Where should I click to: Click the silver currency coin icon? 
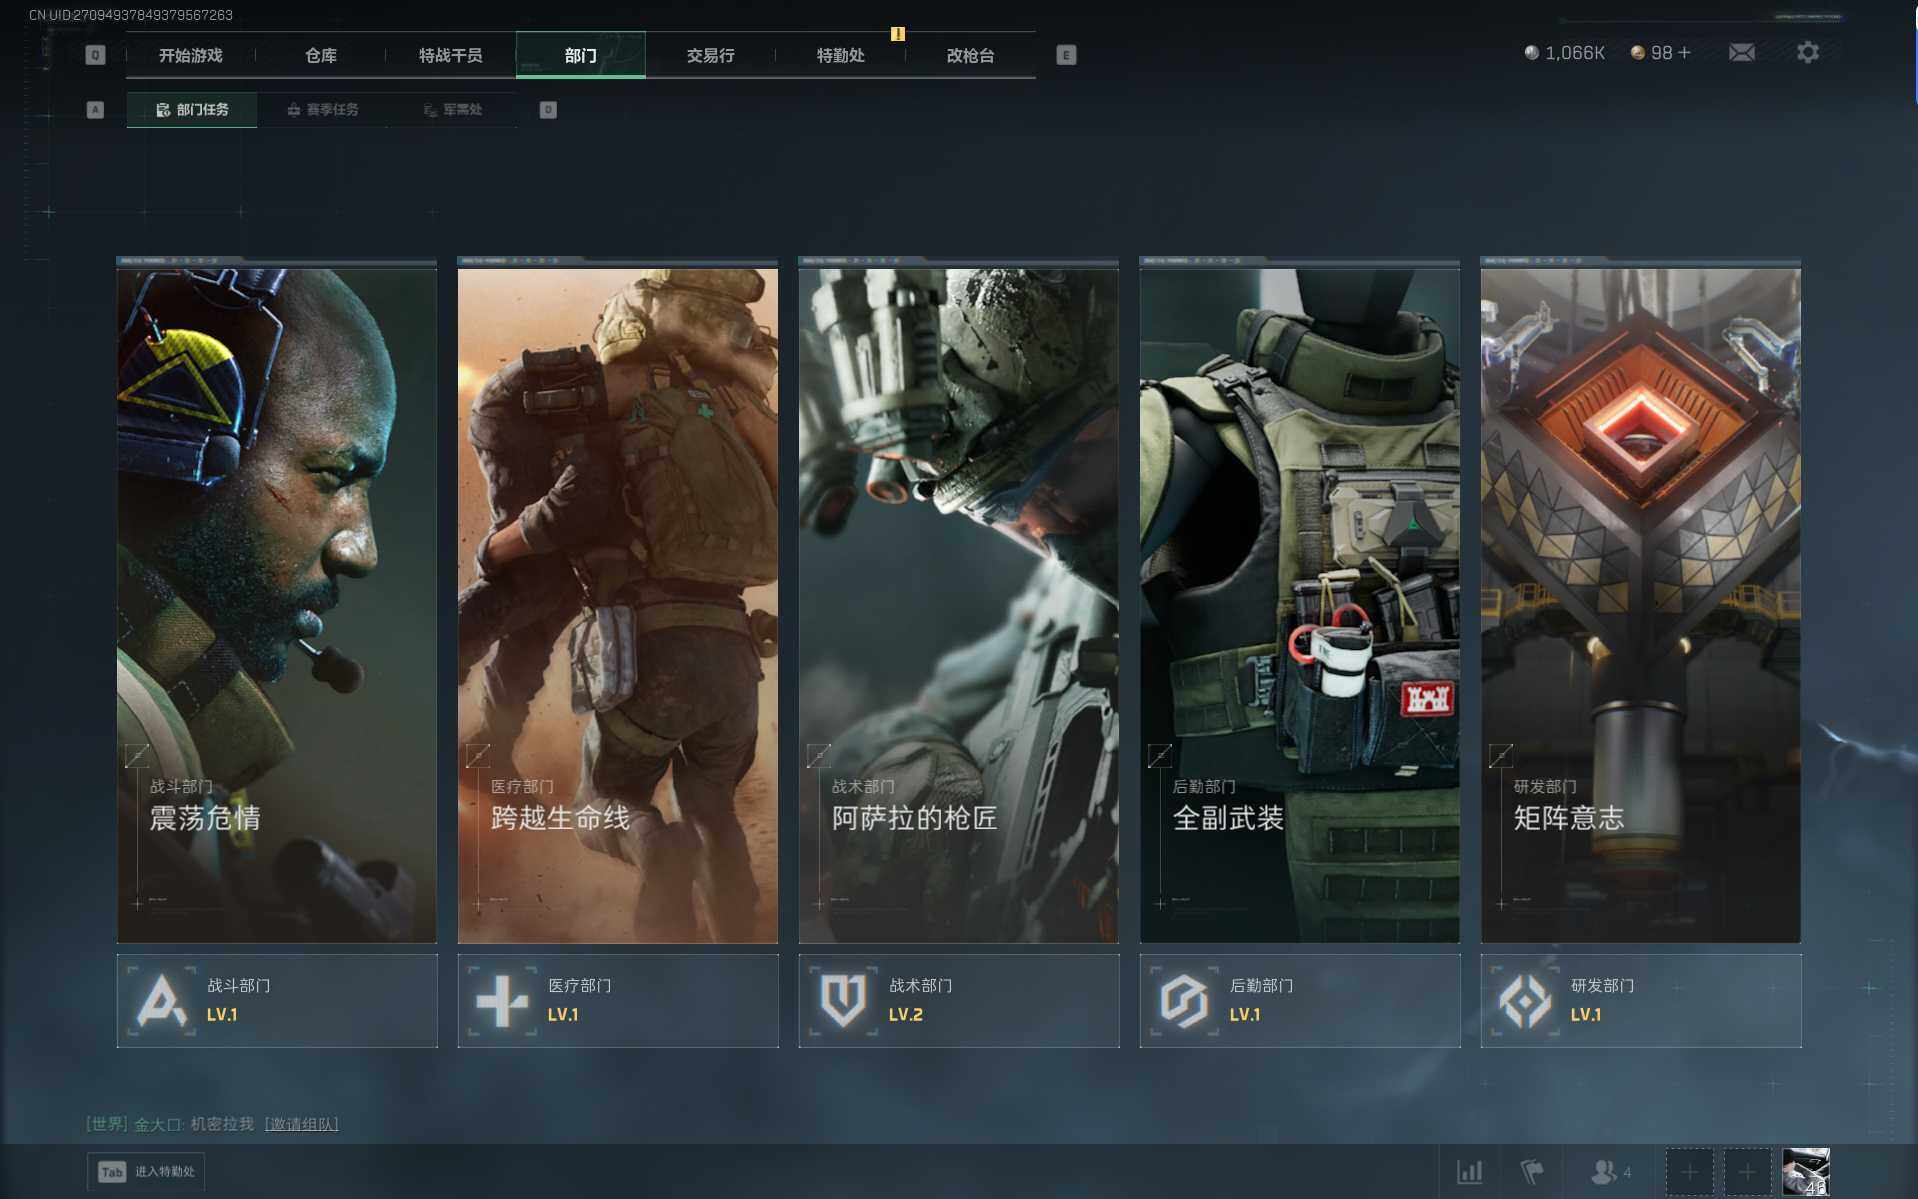1531,53
